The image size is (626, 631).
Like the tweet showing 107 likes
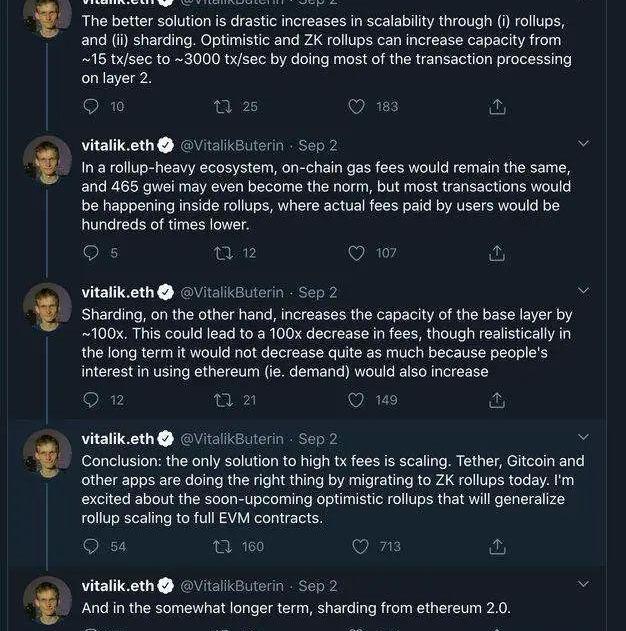[356, 253]
